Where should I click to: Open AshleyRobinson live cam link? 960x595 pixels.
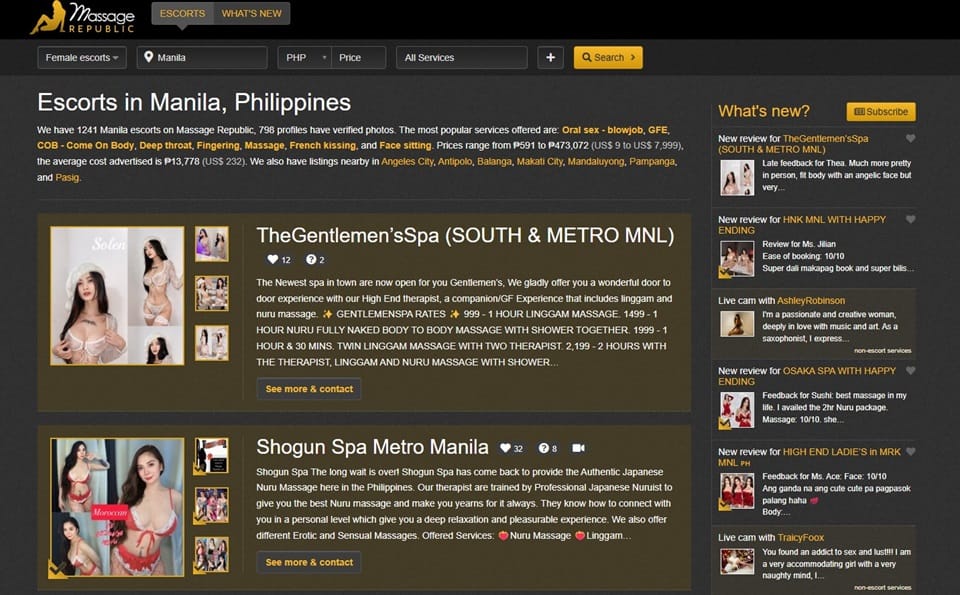(811, 301)
